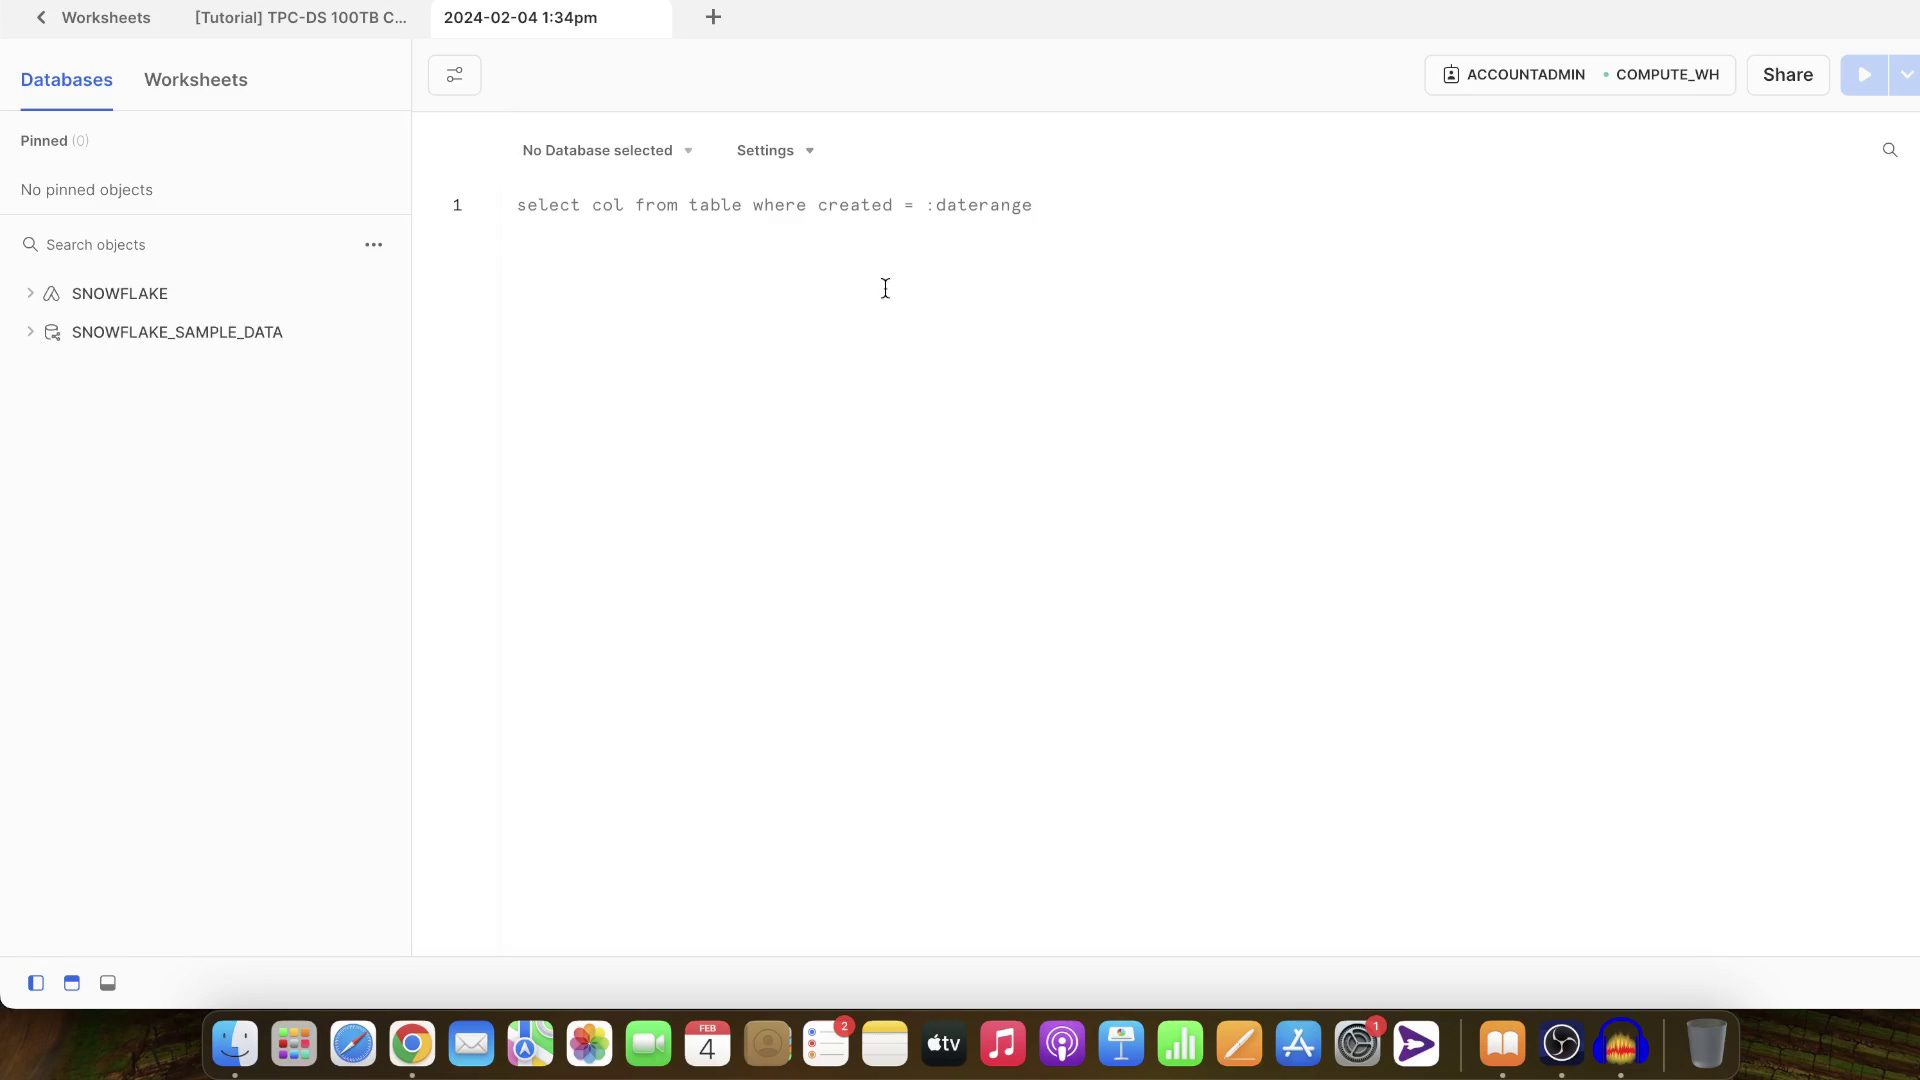Open the search magnifier in the editor
Screen dimensions: 1920x1080
coord(1889,150)
